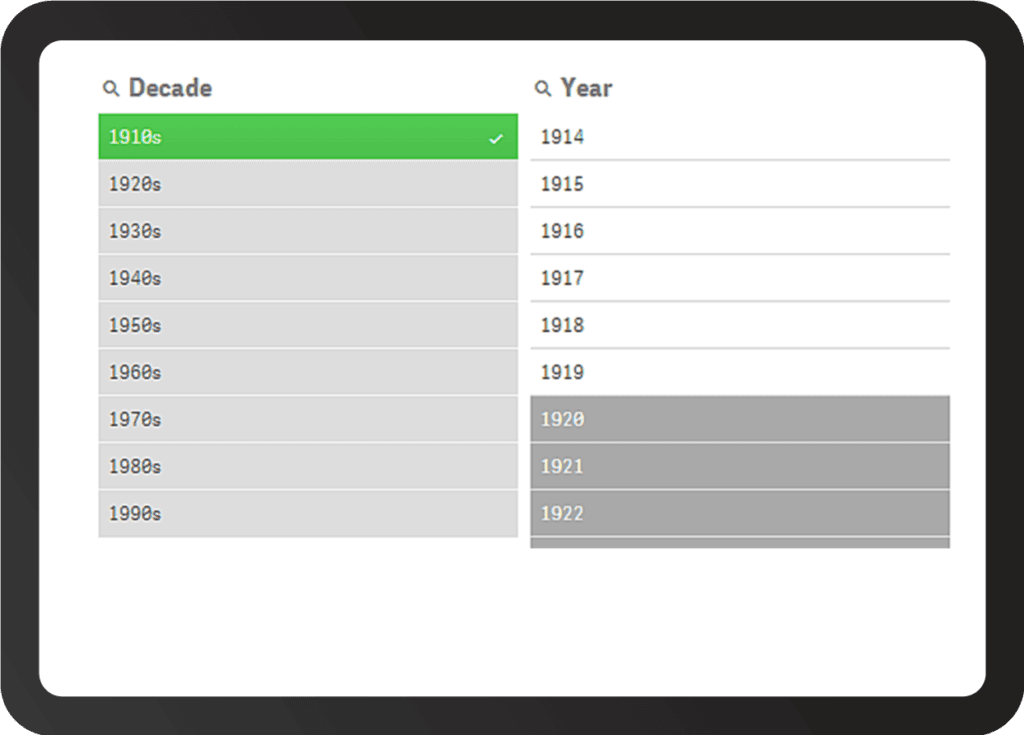Select the 1990s decade
This screenshot has height=735, width=1024.
click(308, 513)
